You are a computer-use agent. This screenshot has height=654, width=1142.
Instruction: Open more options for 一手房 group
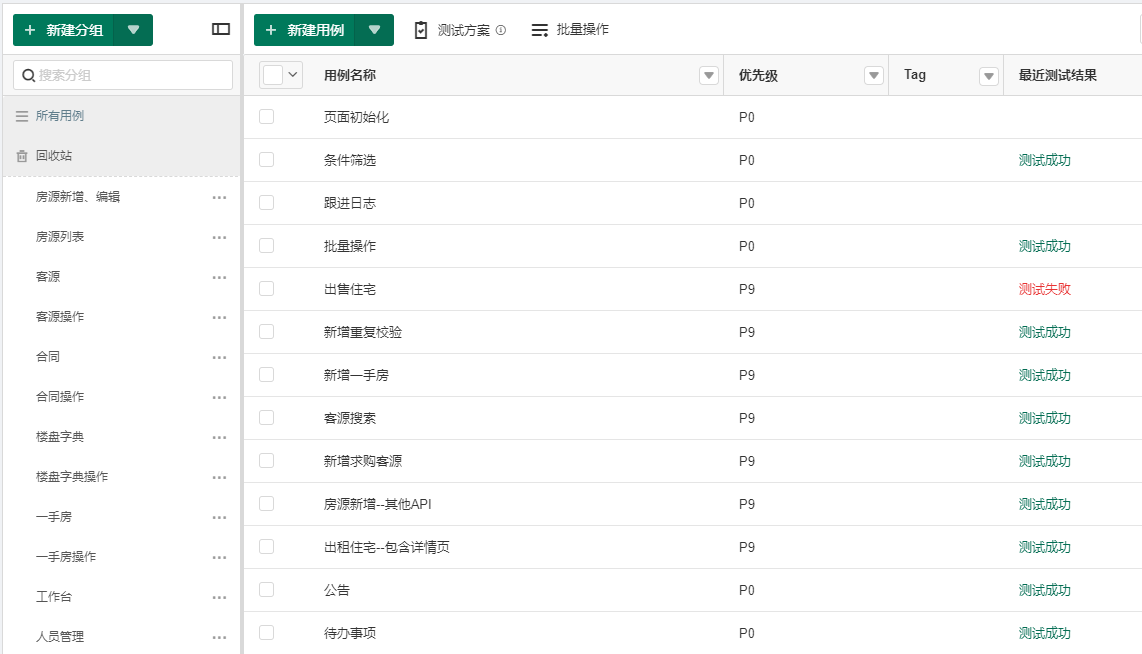[x=219, y=518]
